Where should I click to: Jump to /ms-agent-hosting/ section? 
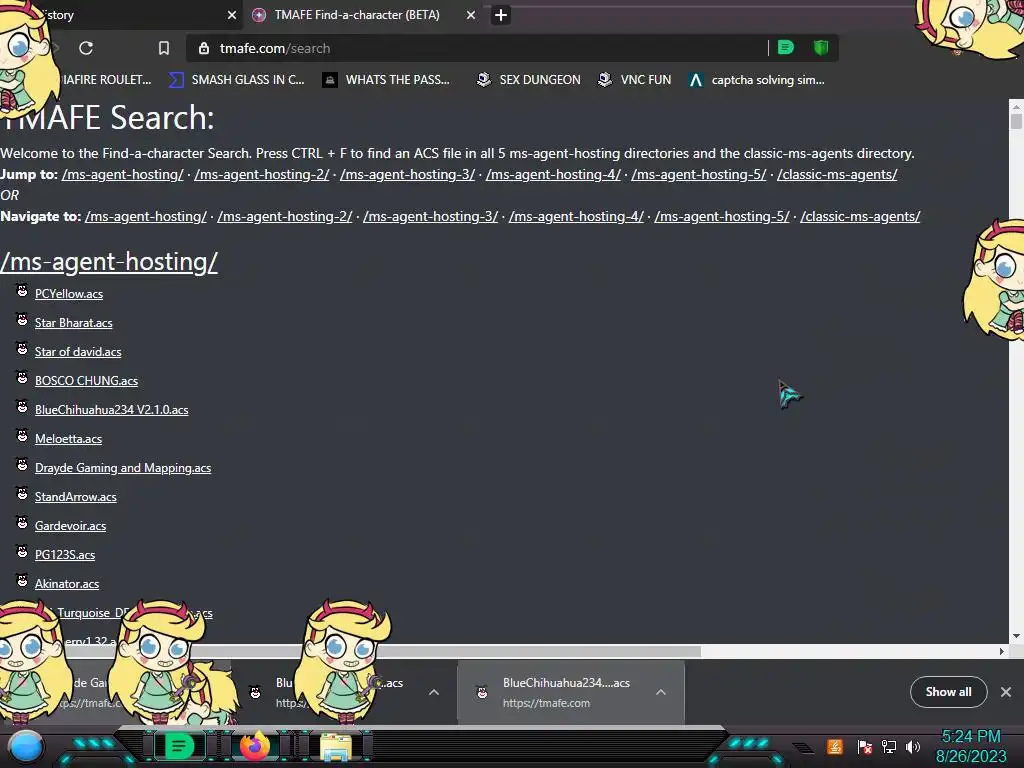123,174
